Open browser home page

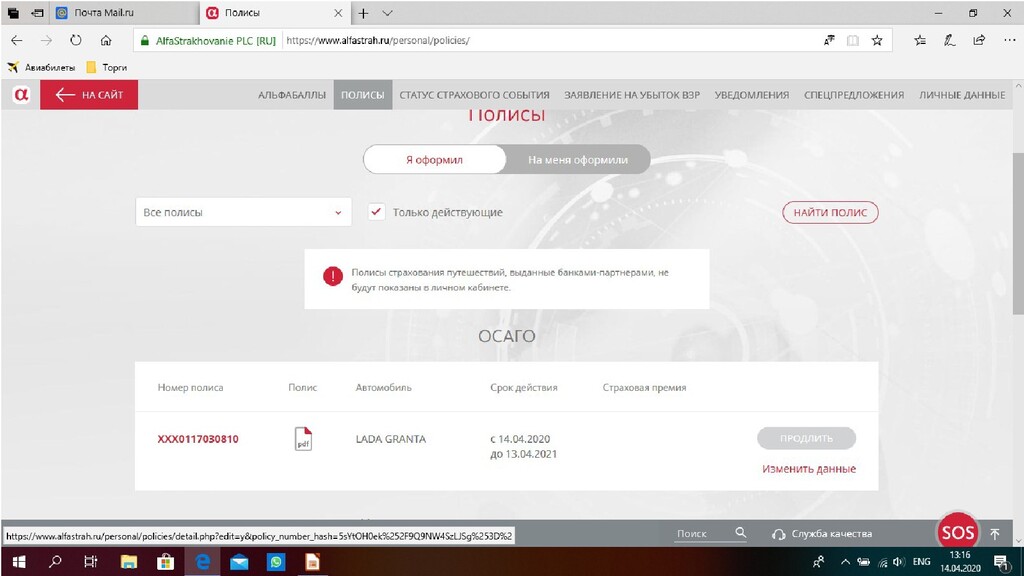(106, 40)
